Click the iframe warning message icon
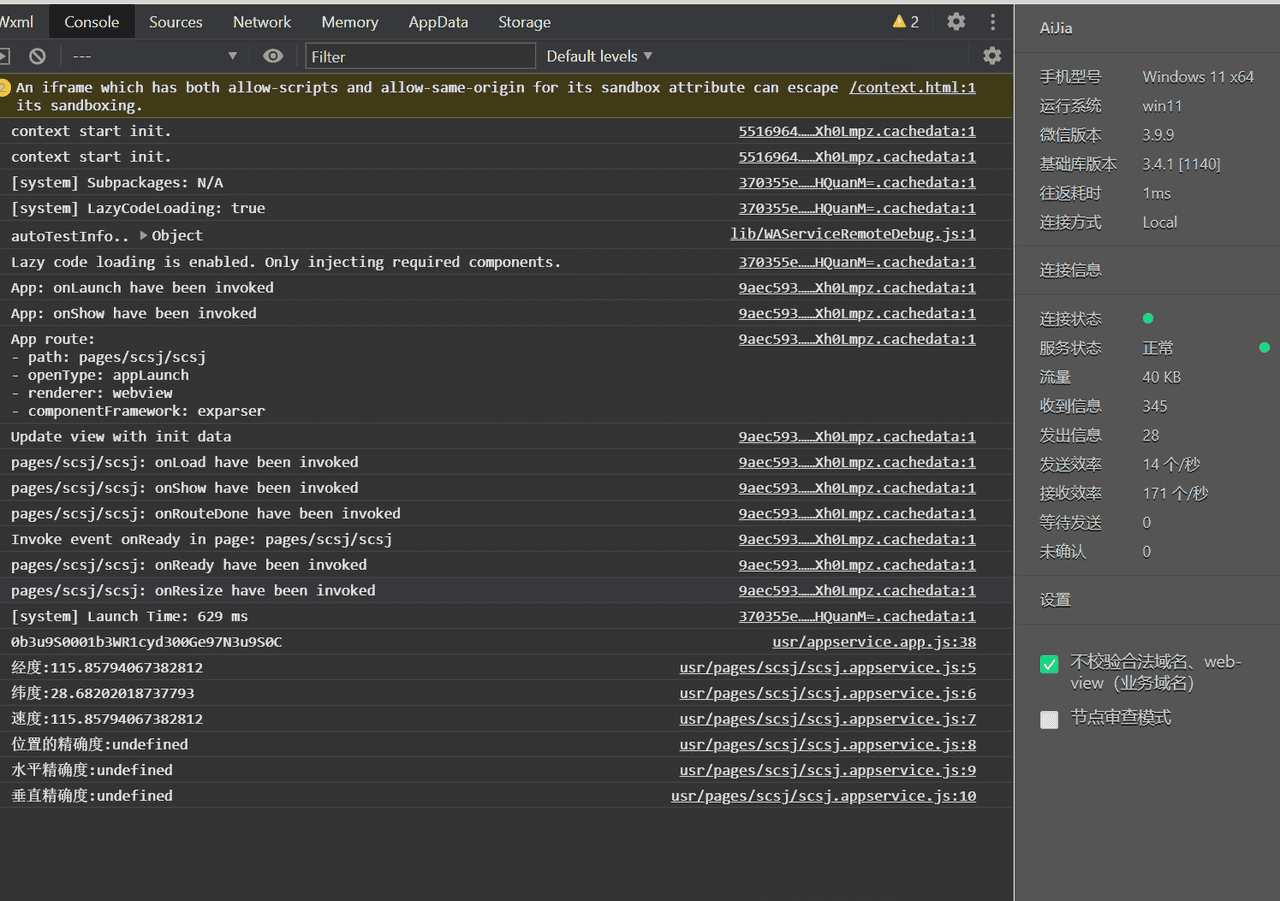 pos(5,88)
